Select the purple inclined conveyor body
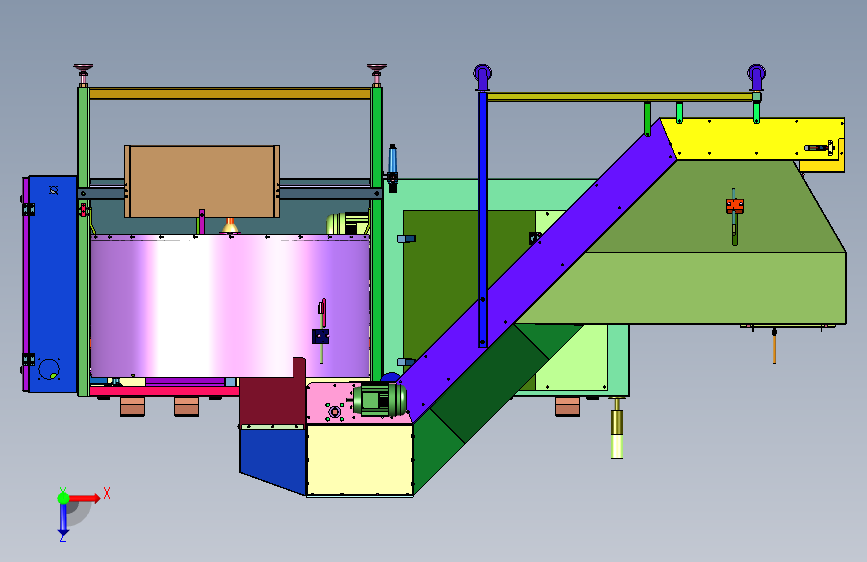 click(x=536, y=271)
